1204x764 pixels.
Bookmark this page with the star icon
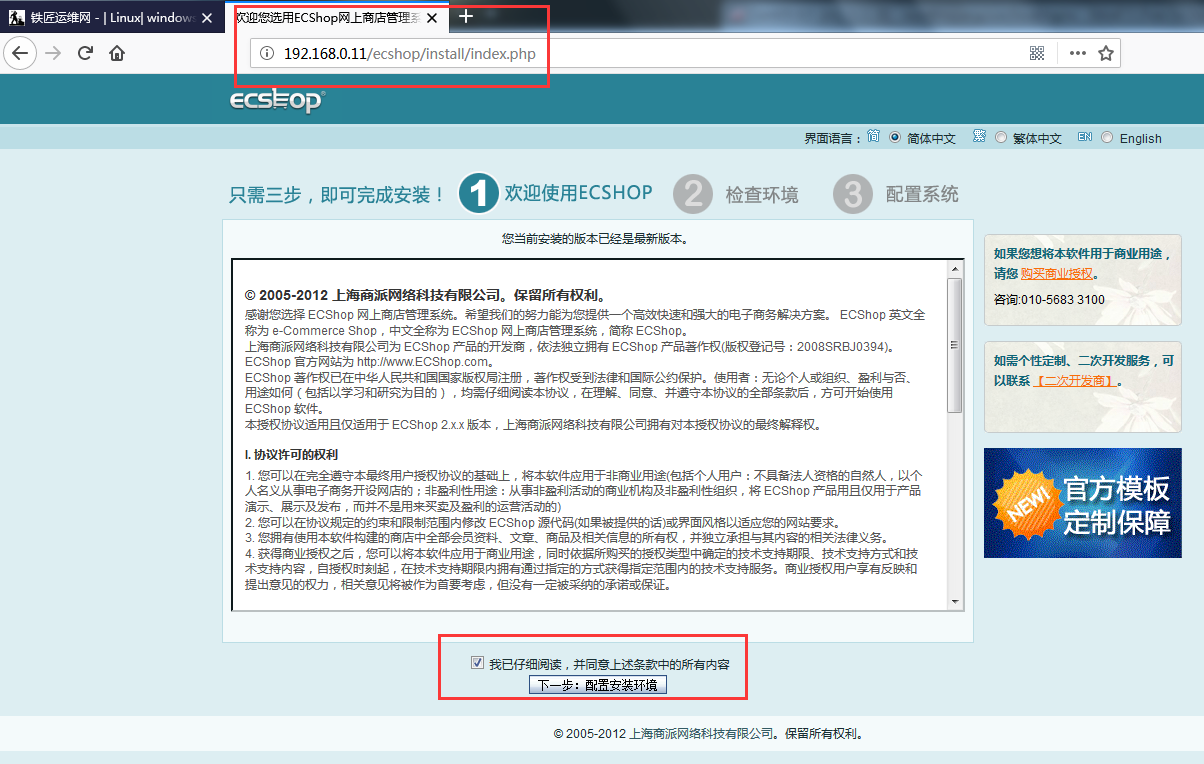point(1106,53)
